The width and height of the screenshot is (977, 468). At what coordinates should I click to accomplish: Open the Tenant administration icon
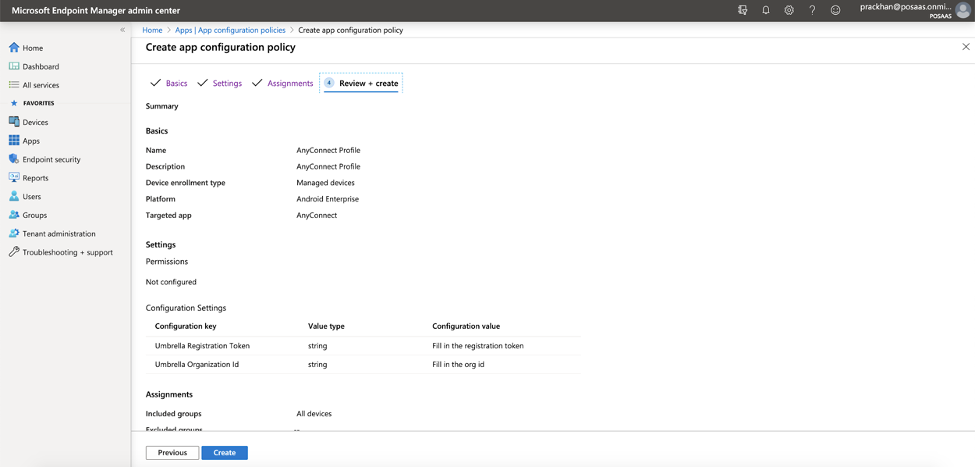click(x=14, y=234)
